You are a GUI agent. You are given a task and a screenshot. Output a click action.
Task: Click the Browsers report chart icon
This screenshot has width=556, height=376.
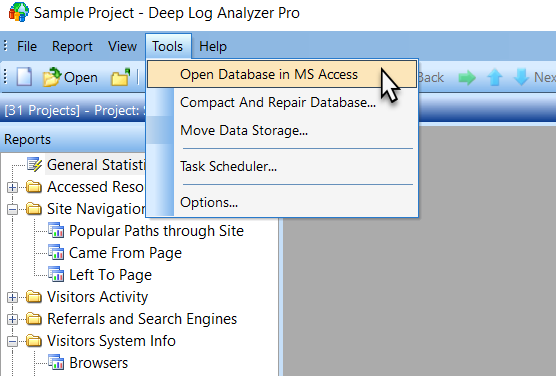(x=56, y=363)
